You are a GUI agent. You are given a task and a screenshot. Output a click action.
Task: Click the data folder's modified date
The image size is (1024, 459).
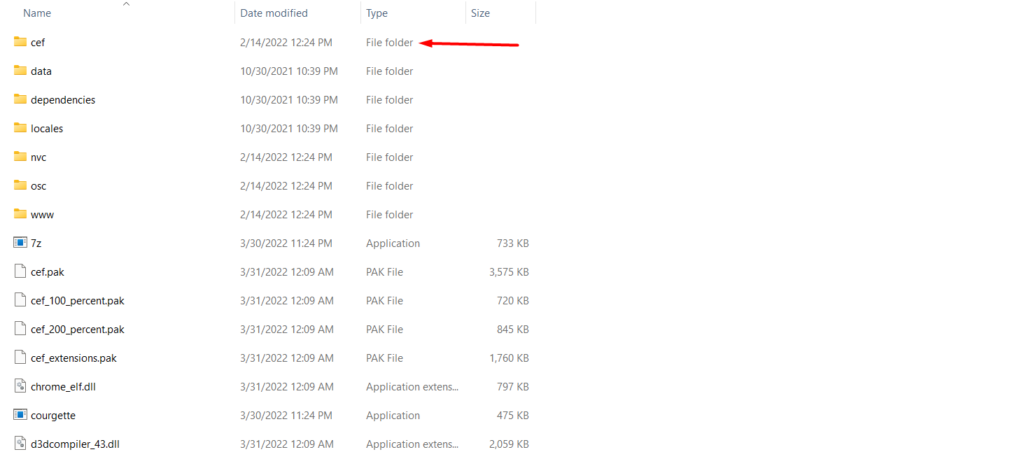pos(289,71)
